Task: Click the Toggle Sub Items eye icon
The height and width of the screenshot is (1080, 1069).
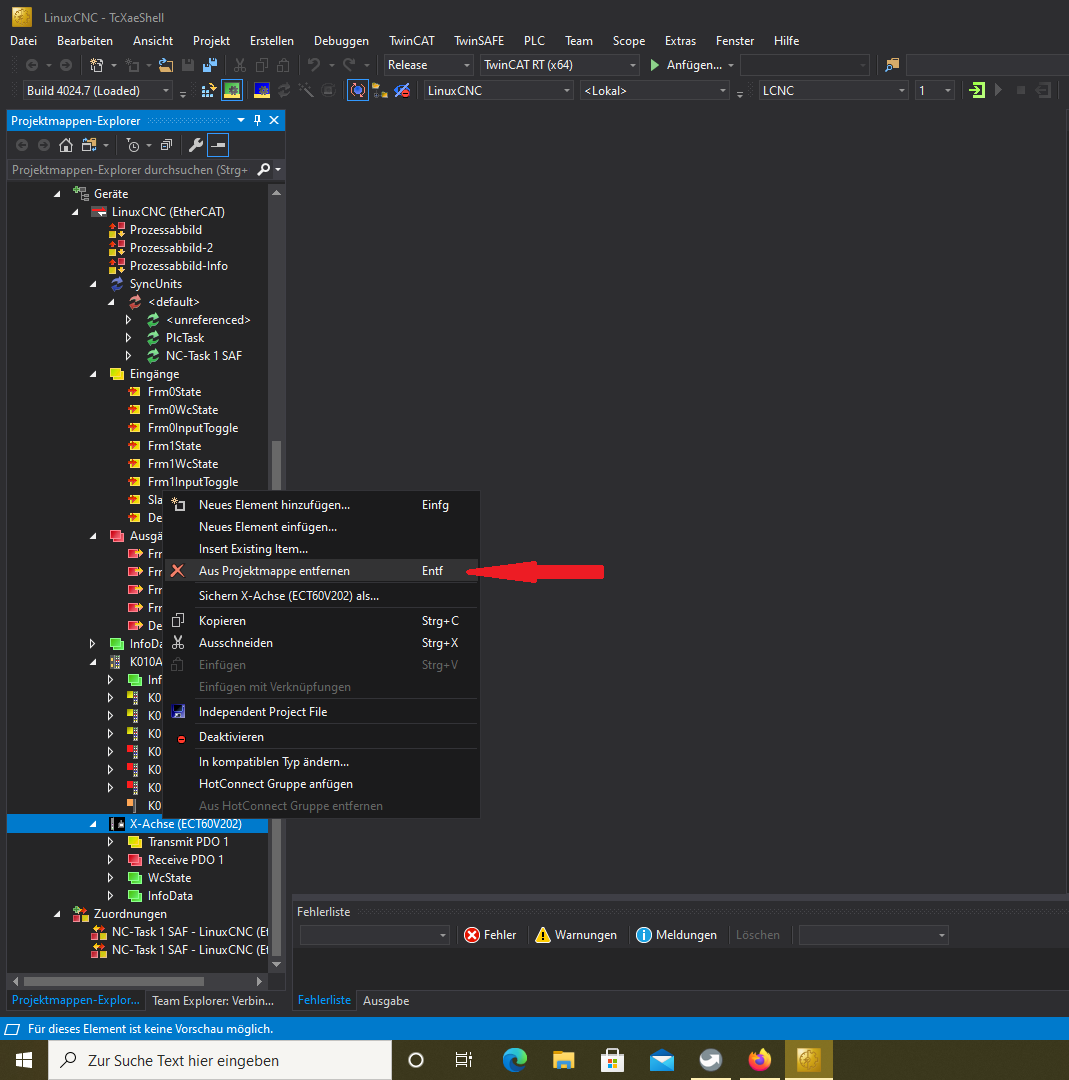Action: coord(402,90)
